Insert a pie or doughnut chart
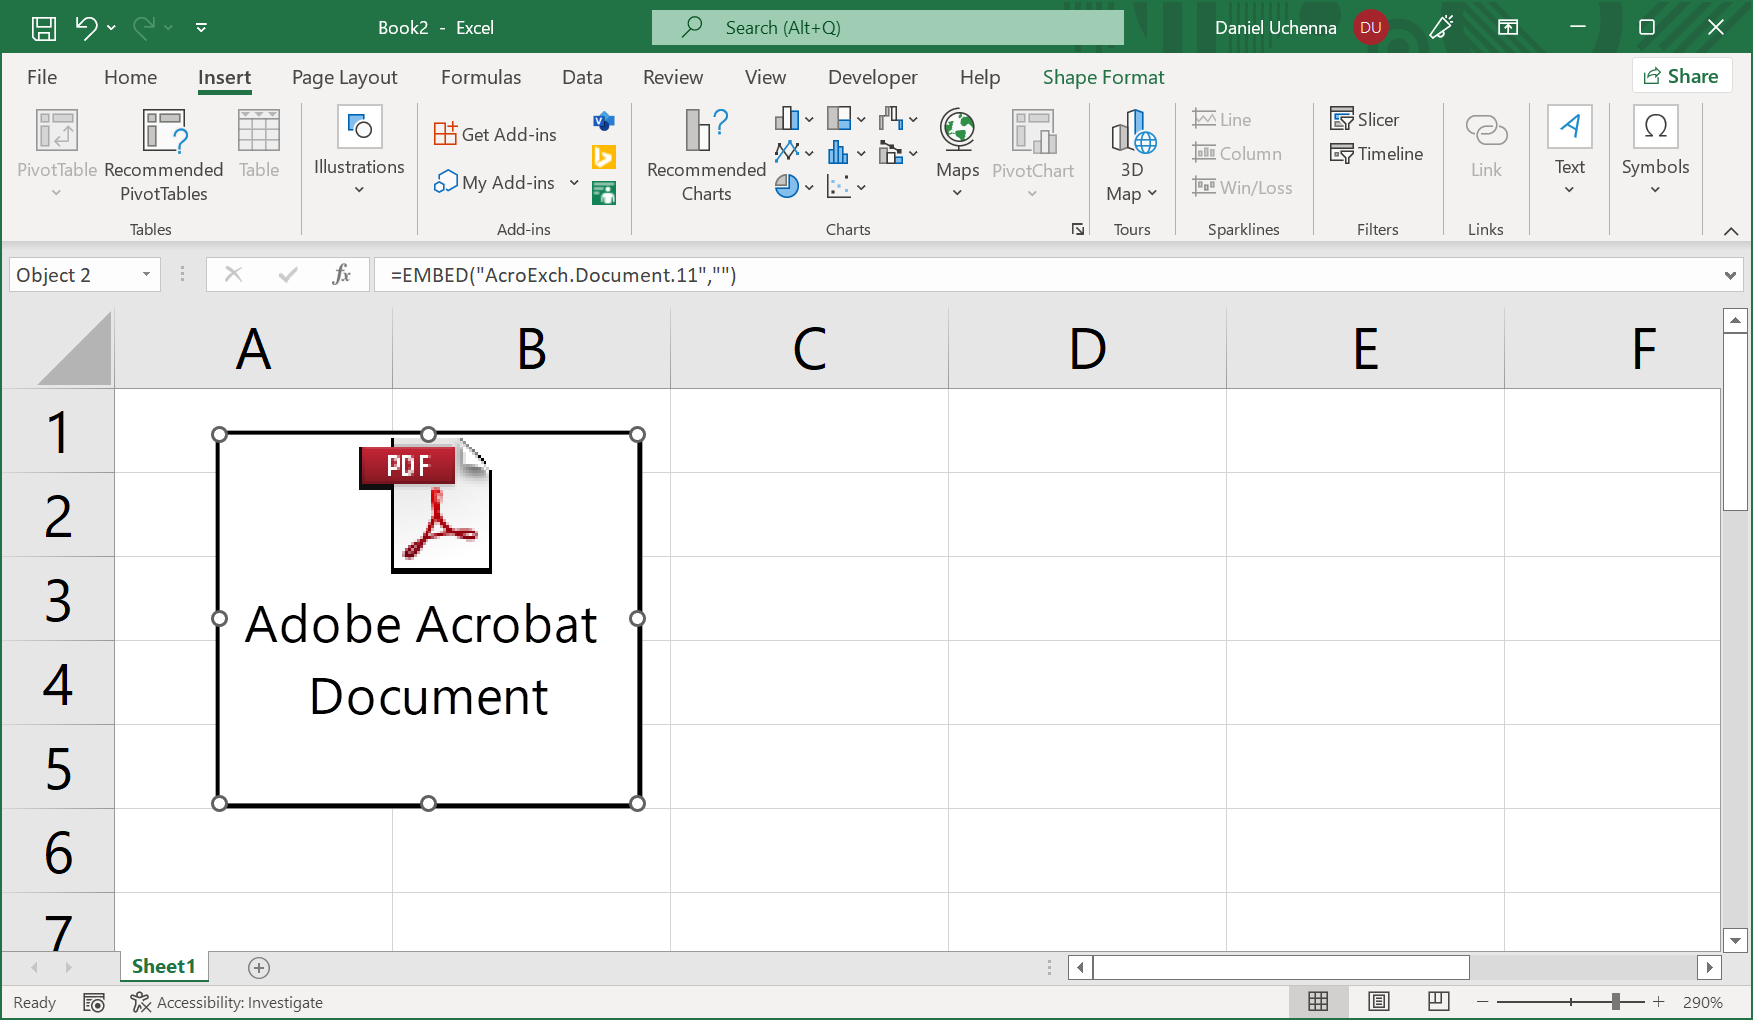Image resolution: width=1753 pixels, height=1020 pixels. [789, 186]
